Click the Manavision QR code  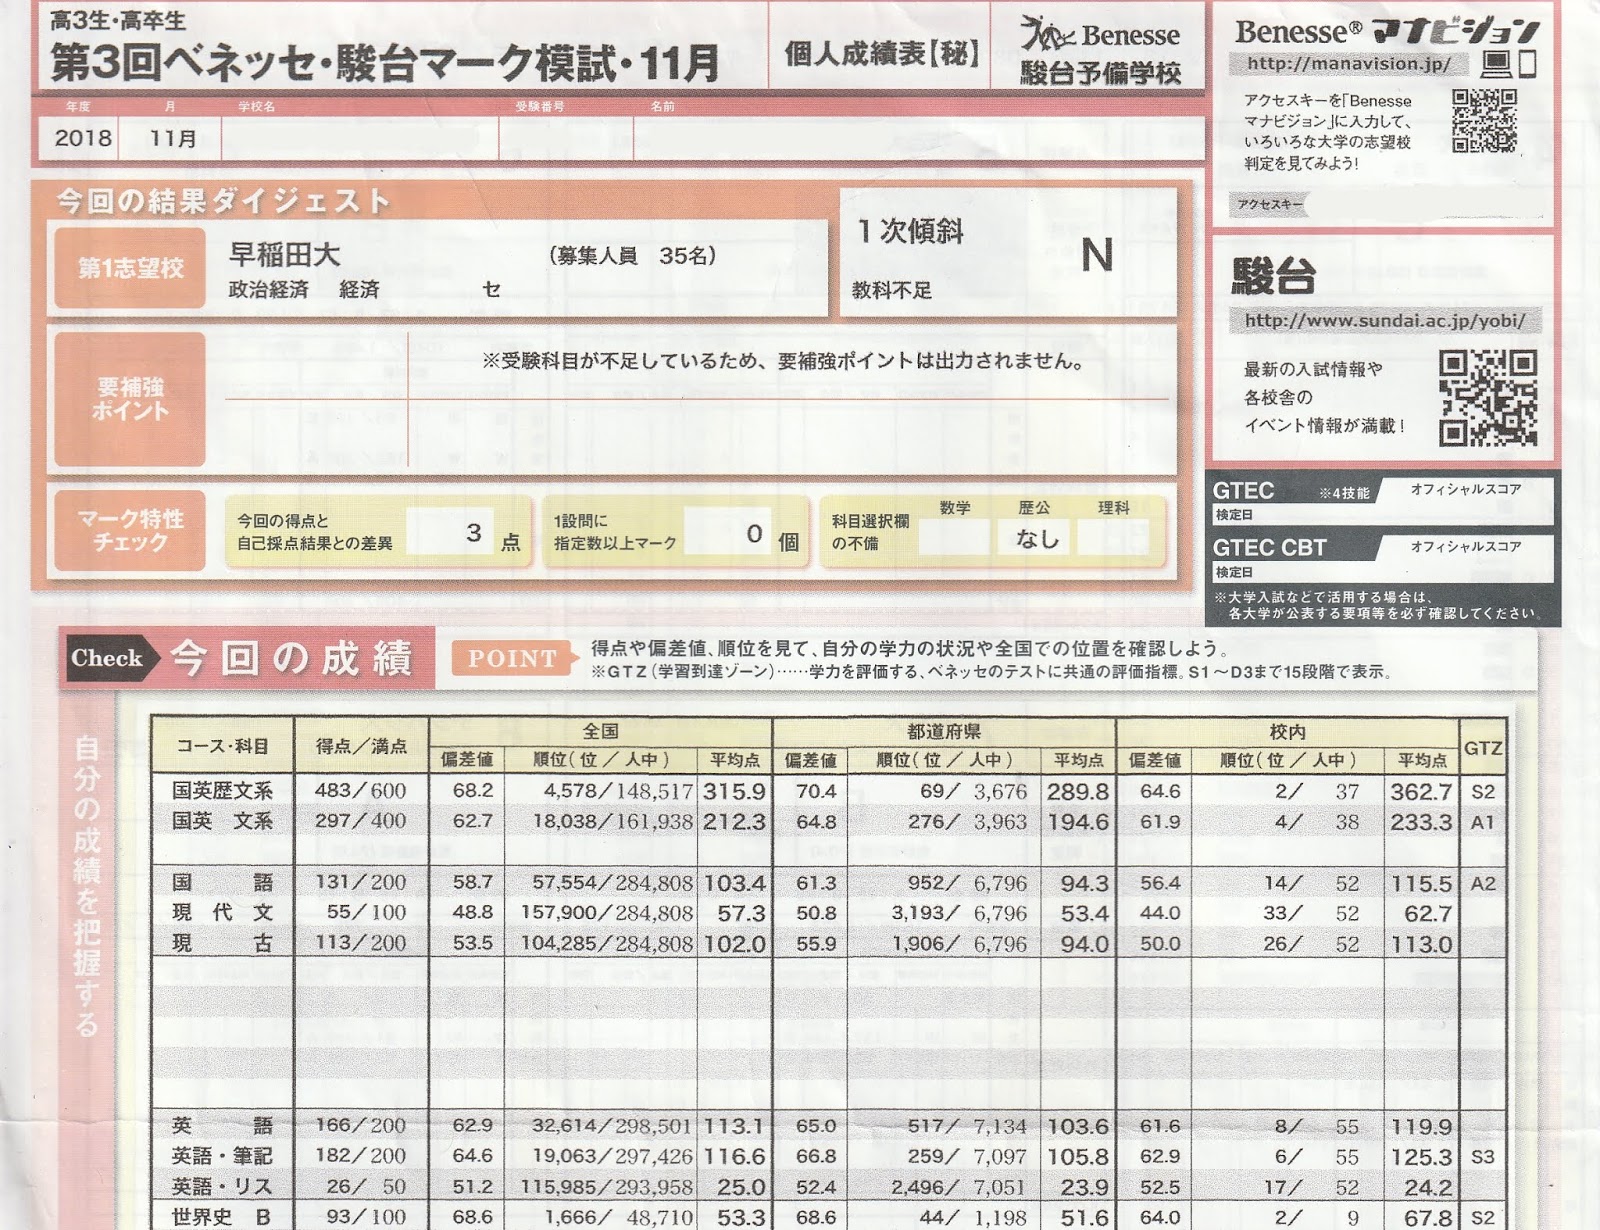pyautogui.click(x=1485, y=120)
